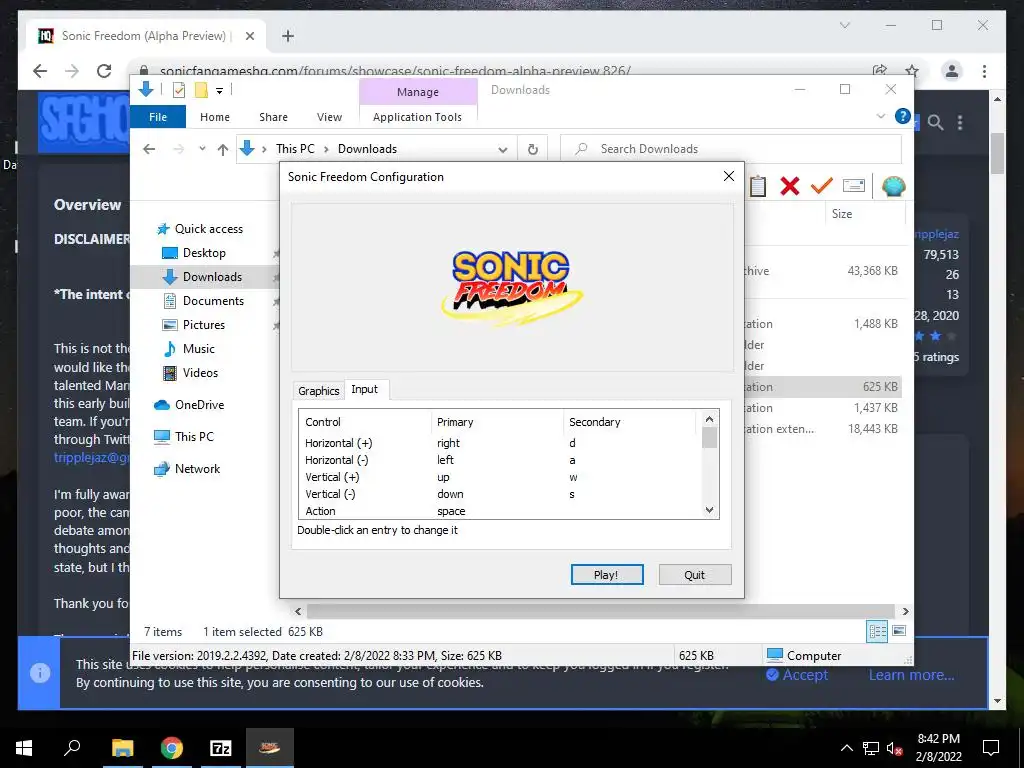The height and width of the screenshot is (768, 1024).
Task: Select Documents in the navigation pane
Action: point(204,300)
